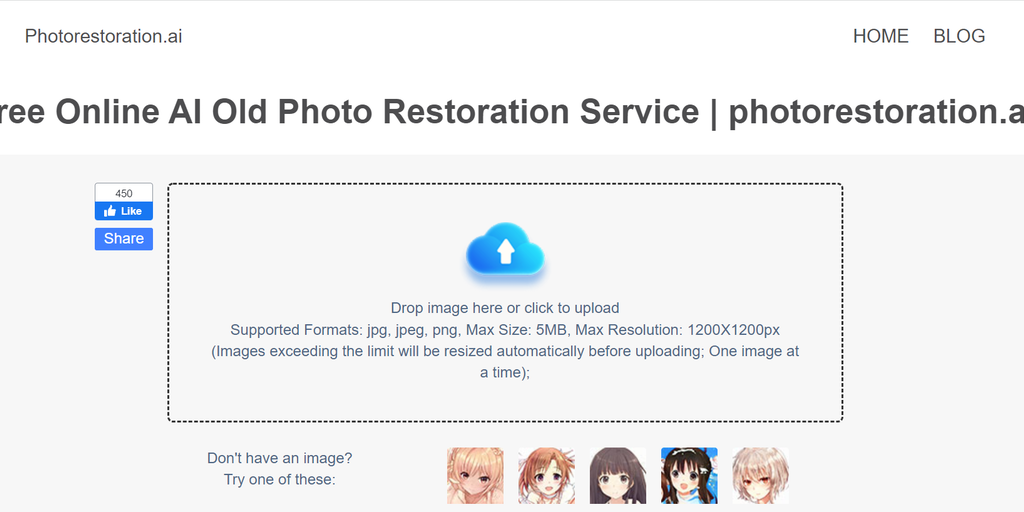Click the "Try one of these:" label
The image size is (1024, 512).
click(x=280, y=480)
